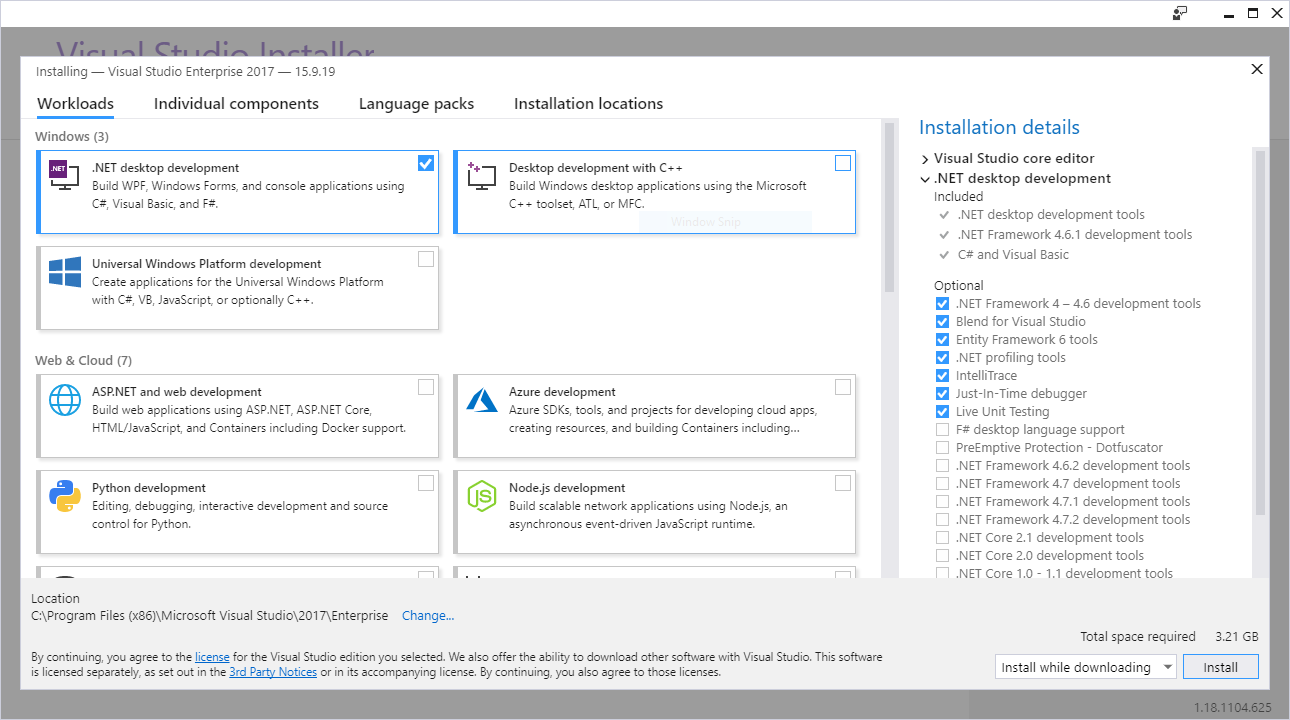Screen dimensions: 1290x720
Task: Open the Language packs tab
Action: coord(416,104)
